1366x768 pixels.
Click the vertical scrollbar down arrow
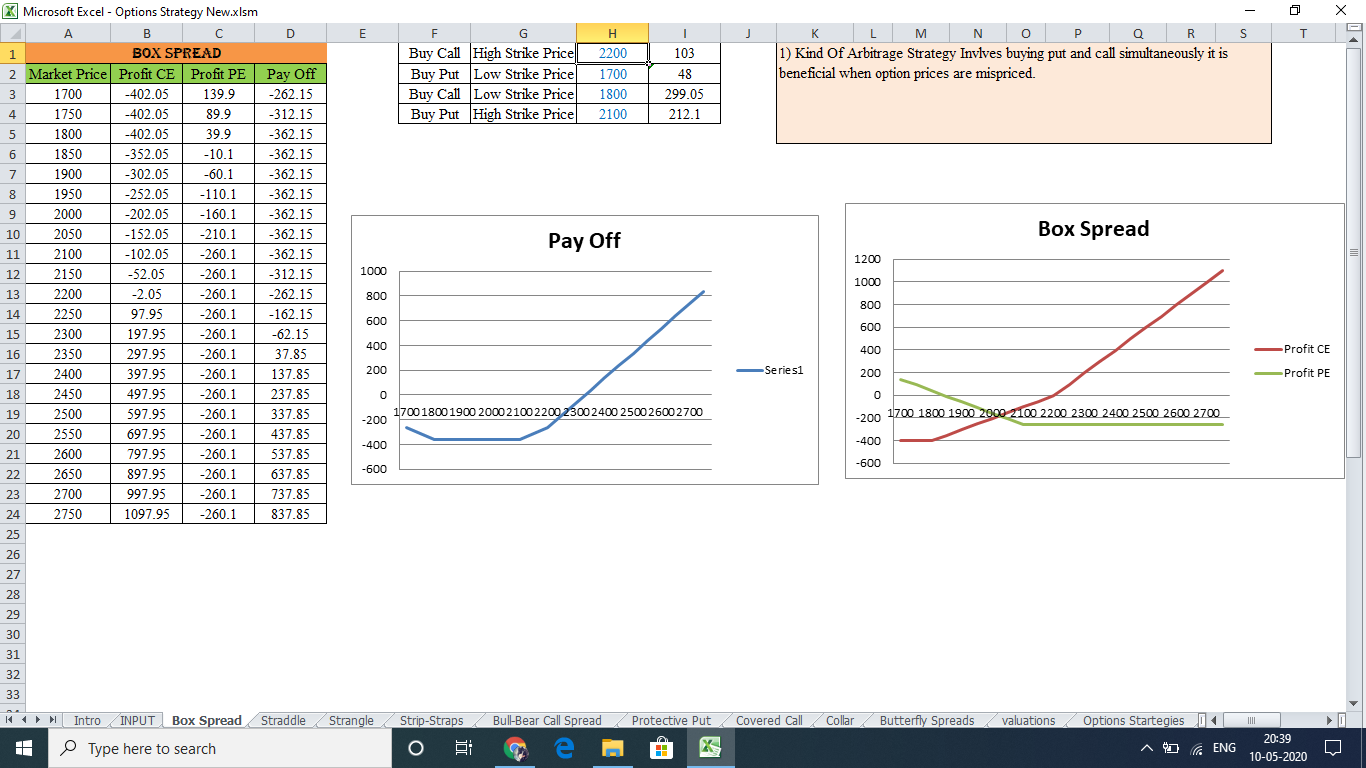(1355, 703)
